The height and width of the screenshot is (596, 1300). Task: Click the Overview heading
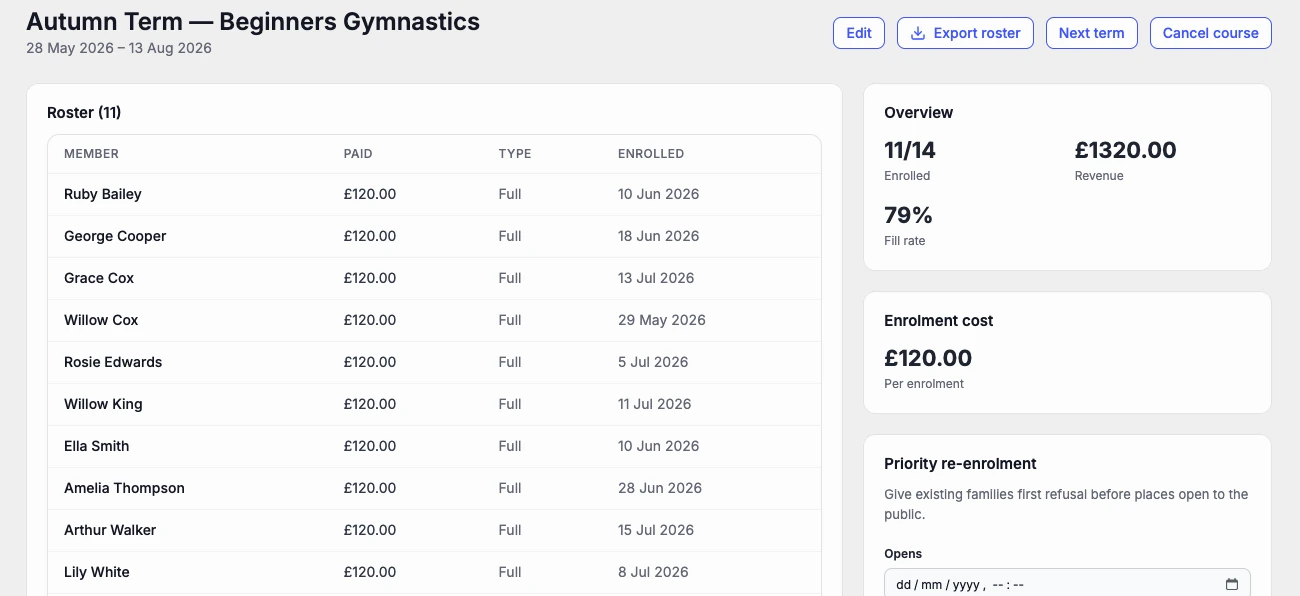click(919, 113)
